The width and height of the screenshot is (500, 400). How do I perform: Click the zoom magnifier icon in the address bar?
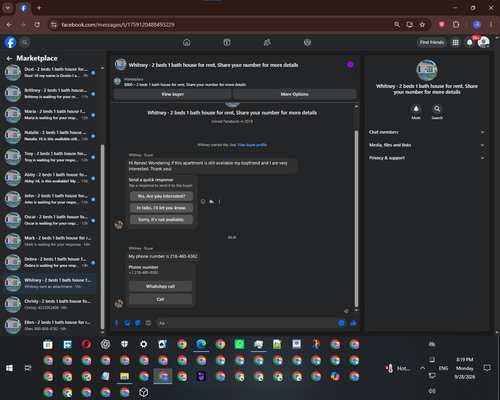point(397,25)
